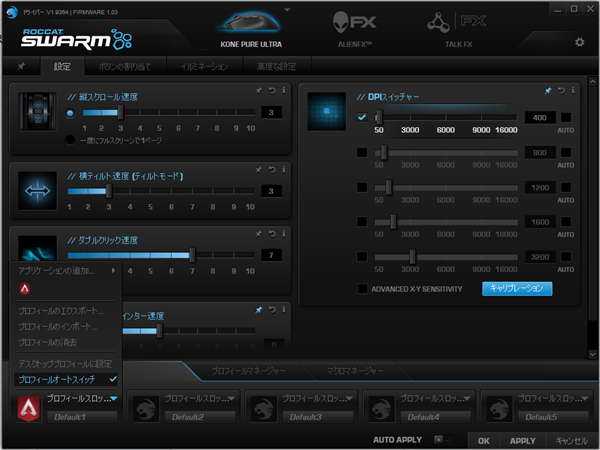Open dropdown for Default5 profile slot
Image resolution: width=600 pixels, height=450 pixels.
[x=585, y=399]
